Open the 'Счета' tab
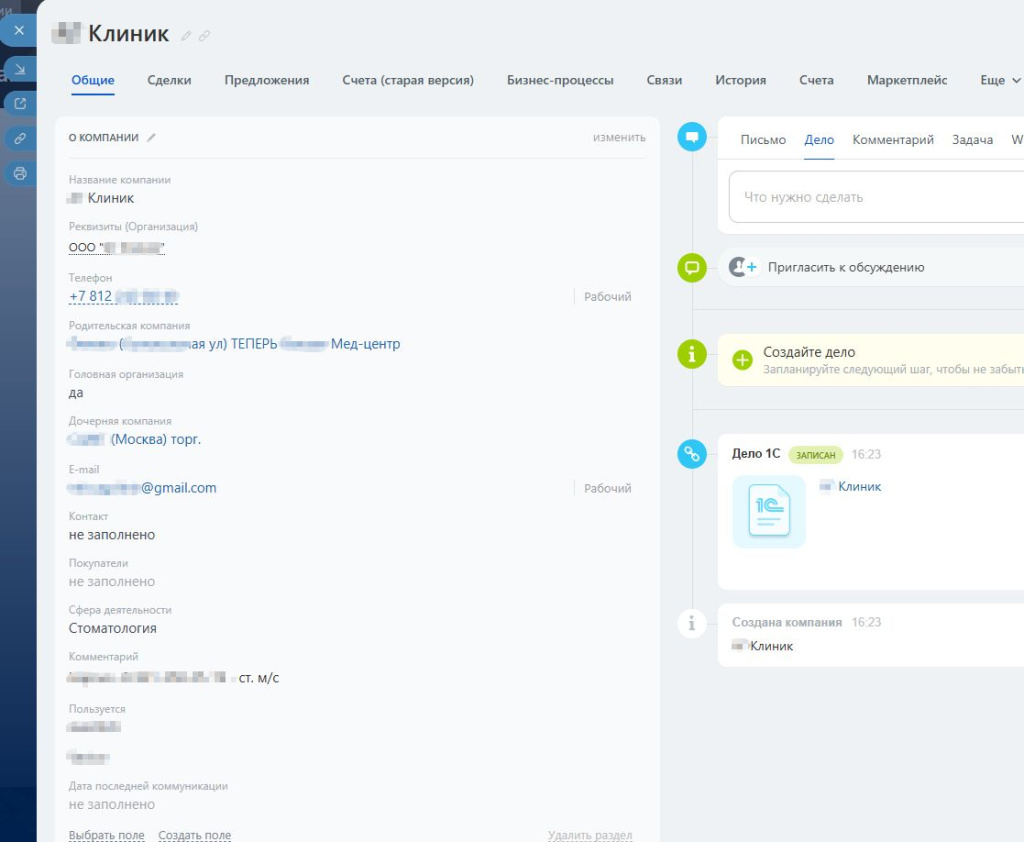 pos(816,80)
